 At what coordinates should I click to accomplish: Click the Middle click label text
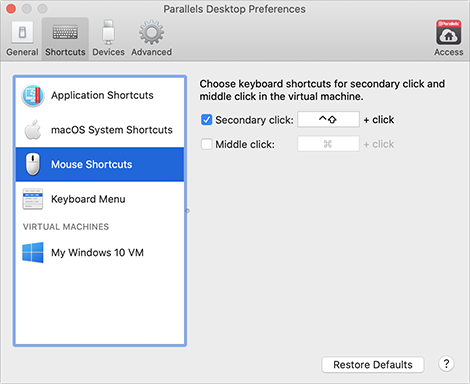point(245,145)
